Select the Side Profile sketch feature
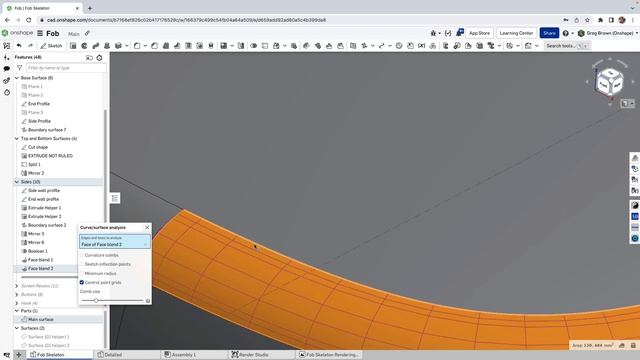 pyautogui.click(x=39, y=121)
